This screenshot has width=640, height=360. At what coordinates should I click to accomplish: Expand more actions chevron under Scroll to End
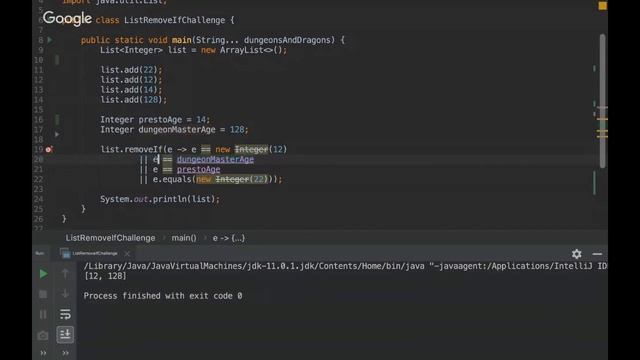click(65, 353)
